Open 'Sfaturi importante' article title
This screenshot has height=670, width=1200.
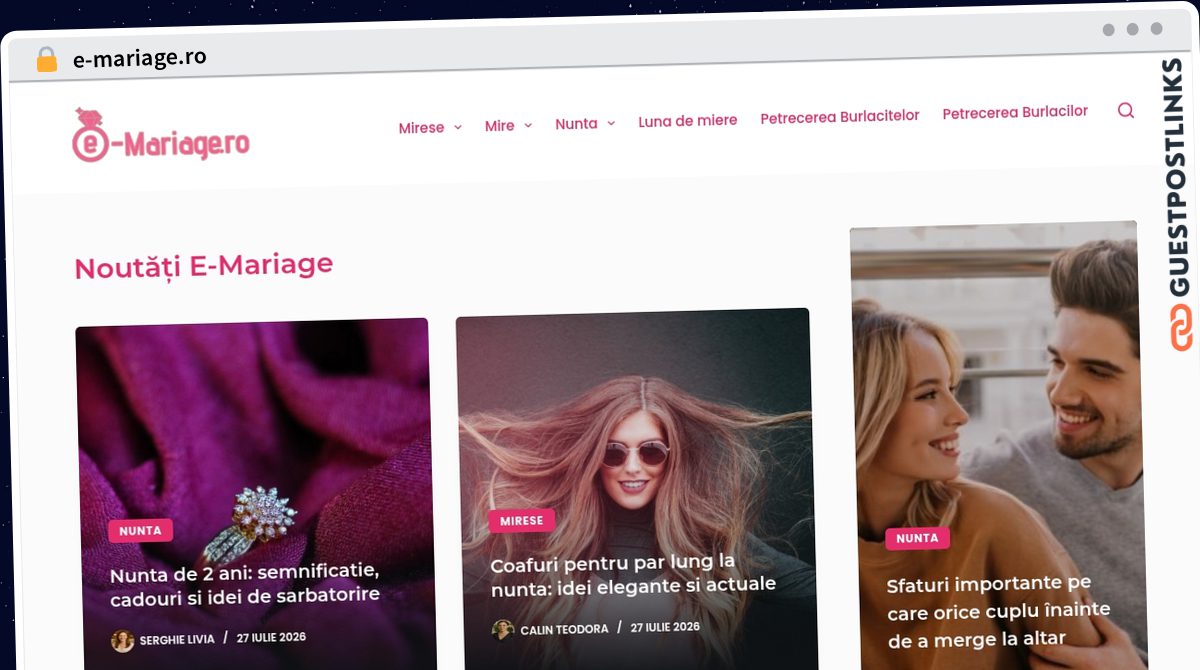click(x=998, y=611)
